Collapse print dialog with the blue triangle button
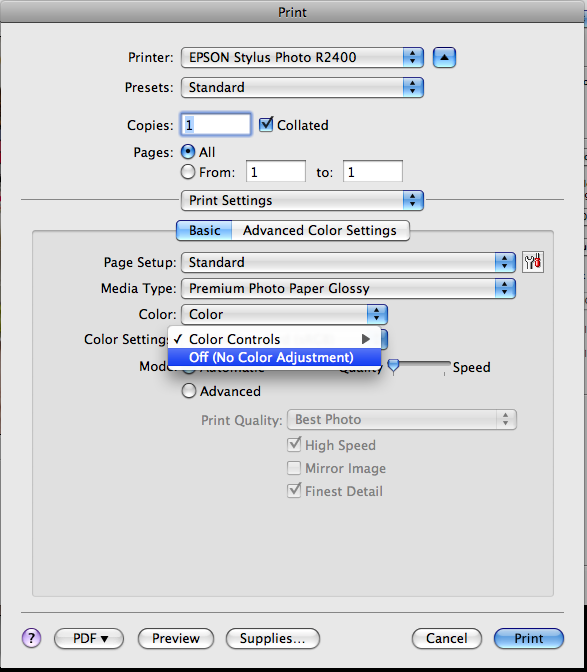 click(444, 57)
